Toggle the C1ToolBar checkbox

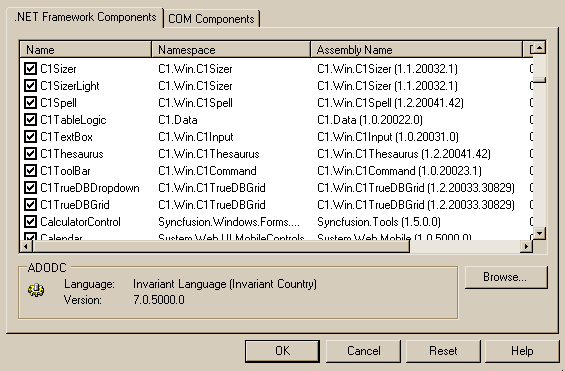pyautogui.click(x=30, y=171)
